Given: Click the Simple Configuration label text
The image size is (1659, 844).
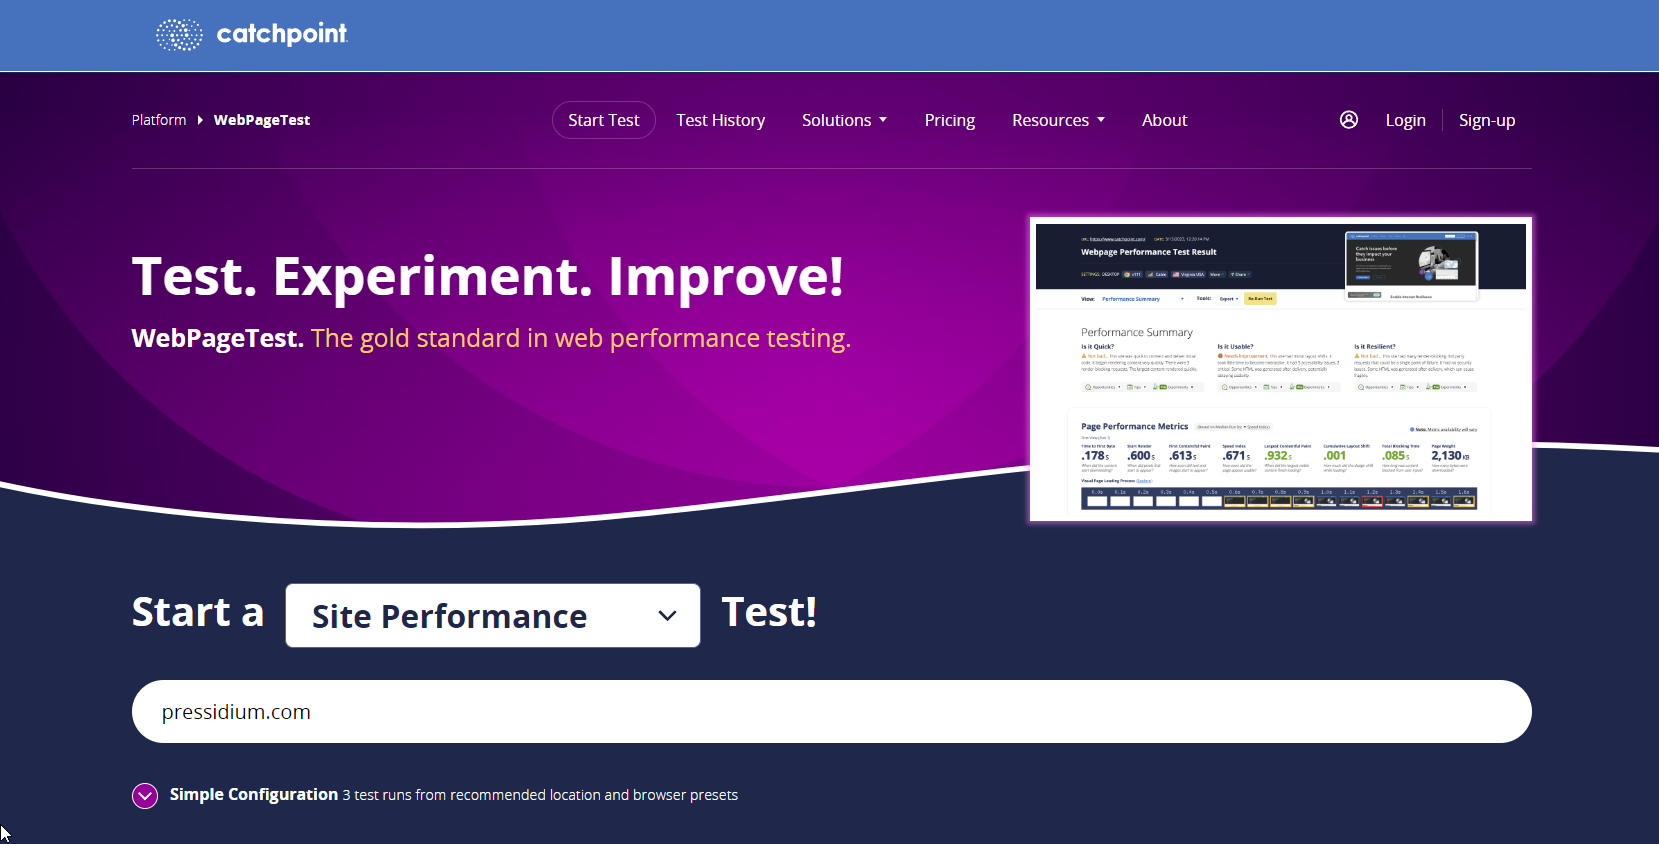Looking at the screenshot, I should 254,794.
